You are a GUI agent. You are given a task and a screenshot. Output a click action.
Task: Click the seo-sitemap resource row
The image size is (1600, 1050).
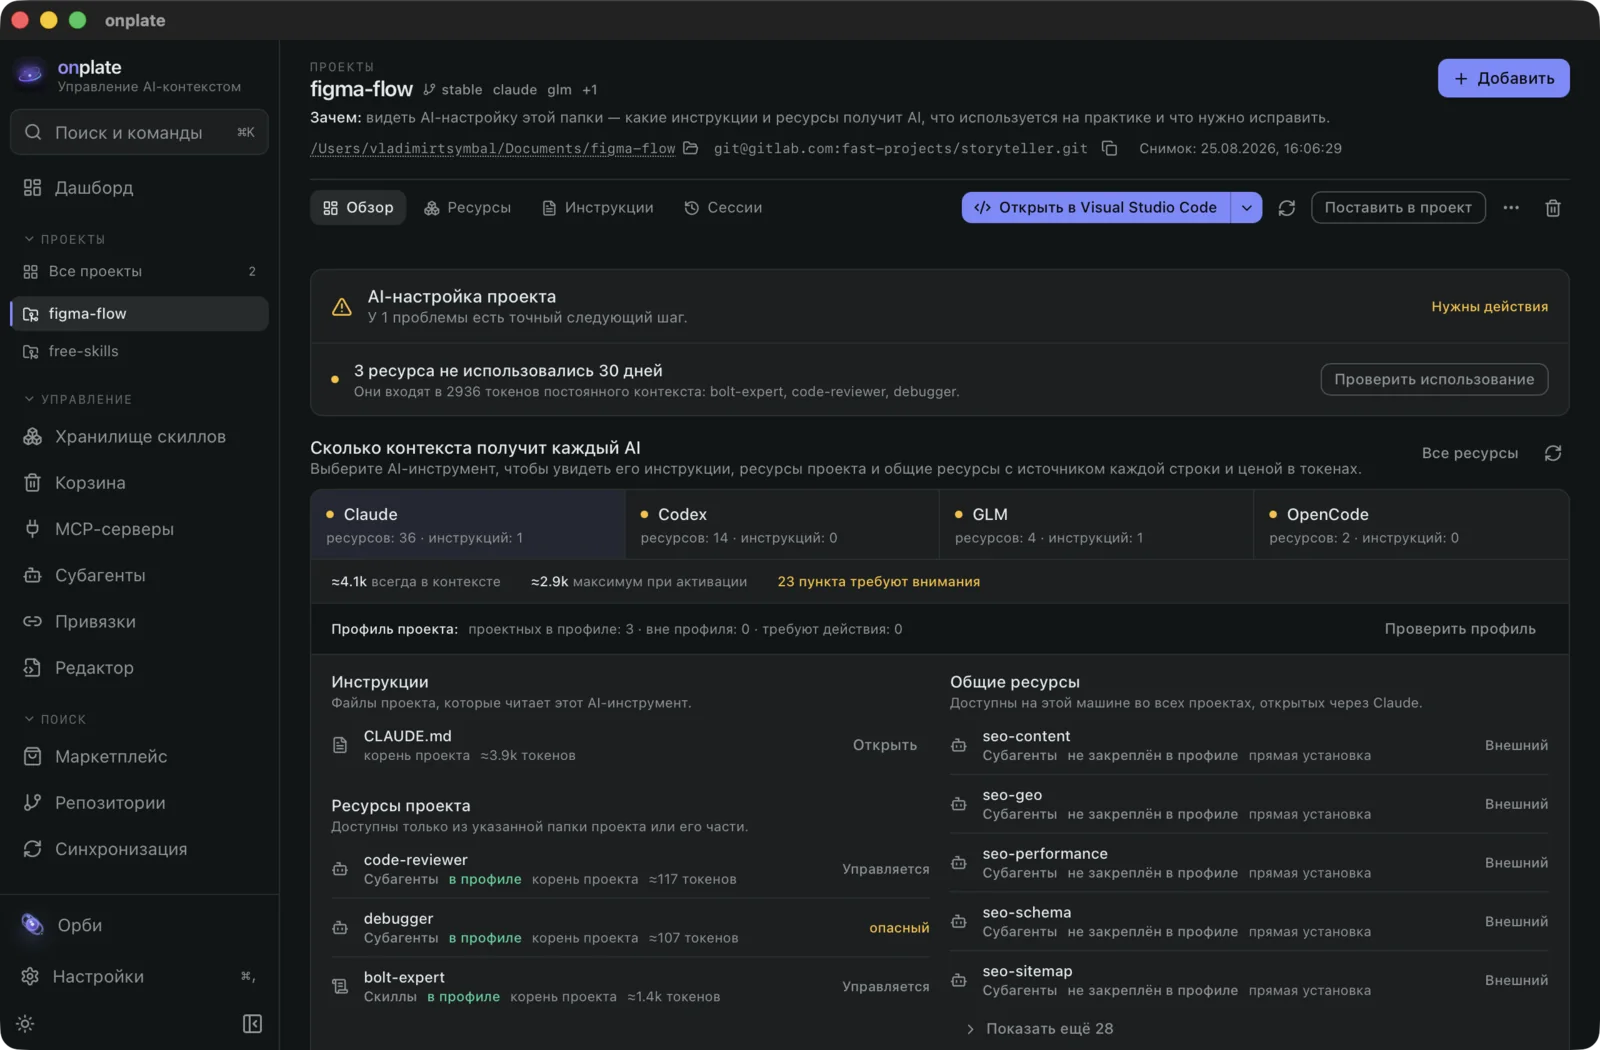1249,981
